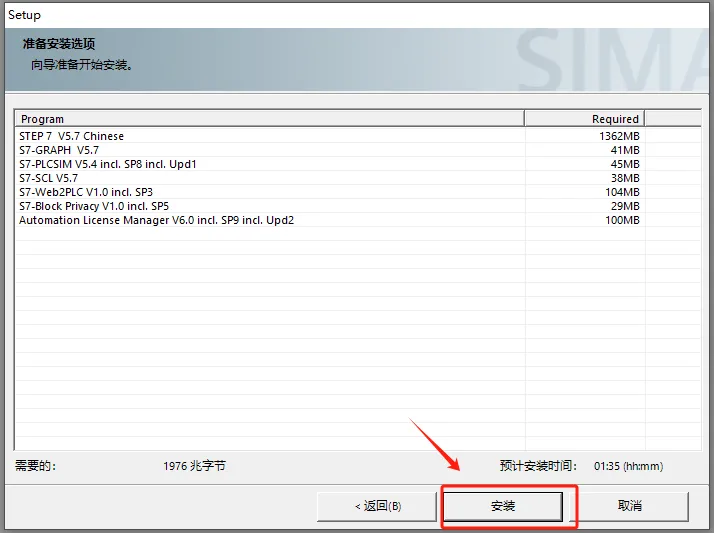Screen dimensions: 714x533
Task: Click the Required column header
Action: point(585,119)
